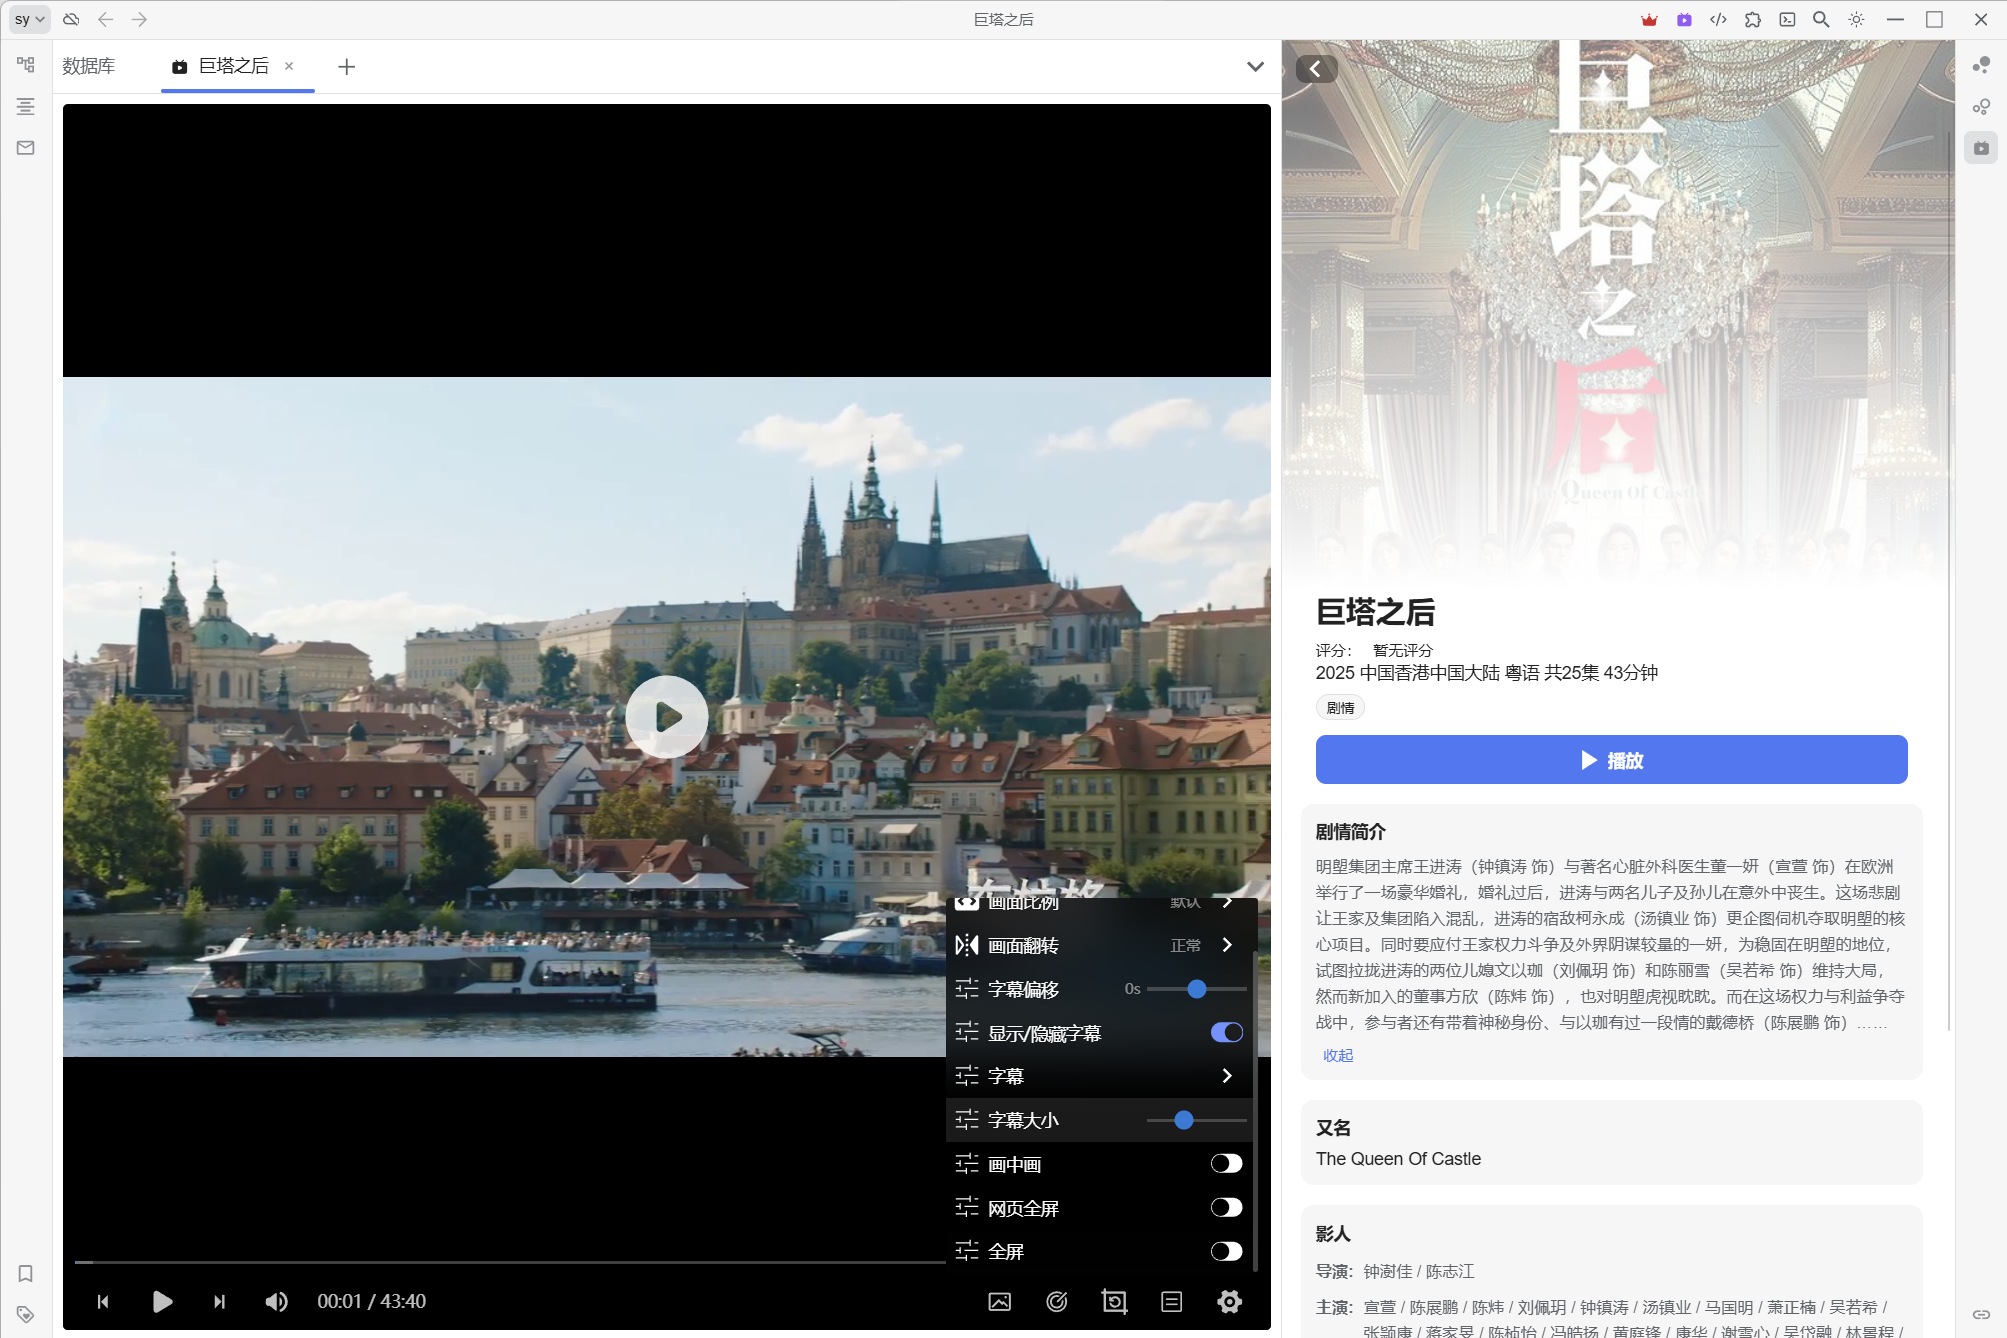Image resolution: width=2007 pixels, height=1338 pixels.
Task: Click the target marker icon in player bar
Action: 1056,1301
